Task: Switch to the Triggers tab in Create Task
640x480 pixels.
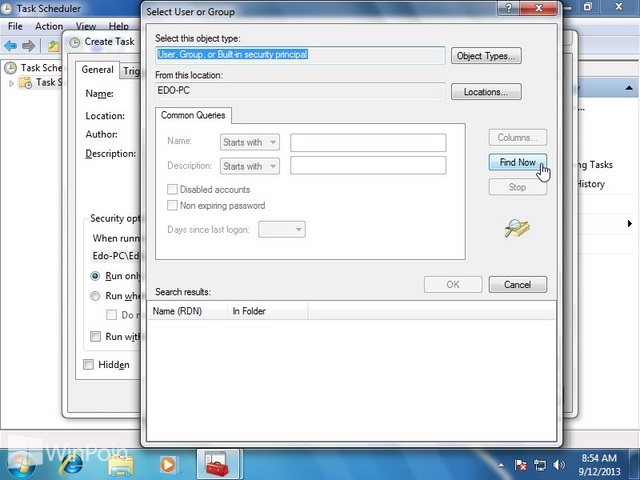Action: tap(131, 71)
